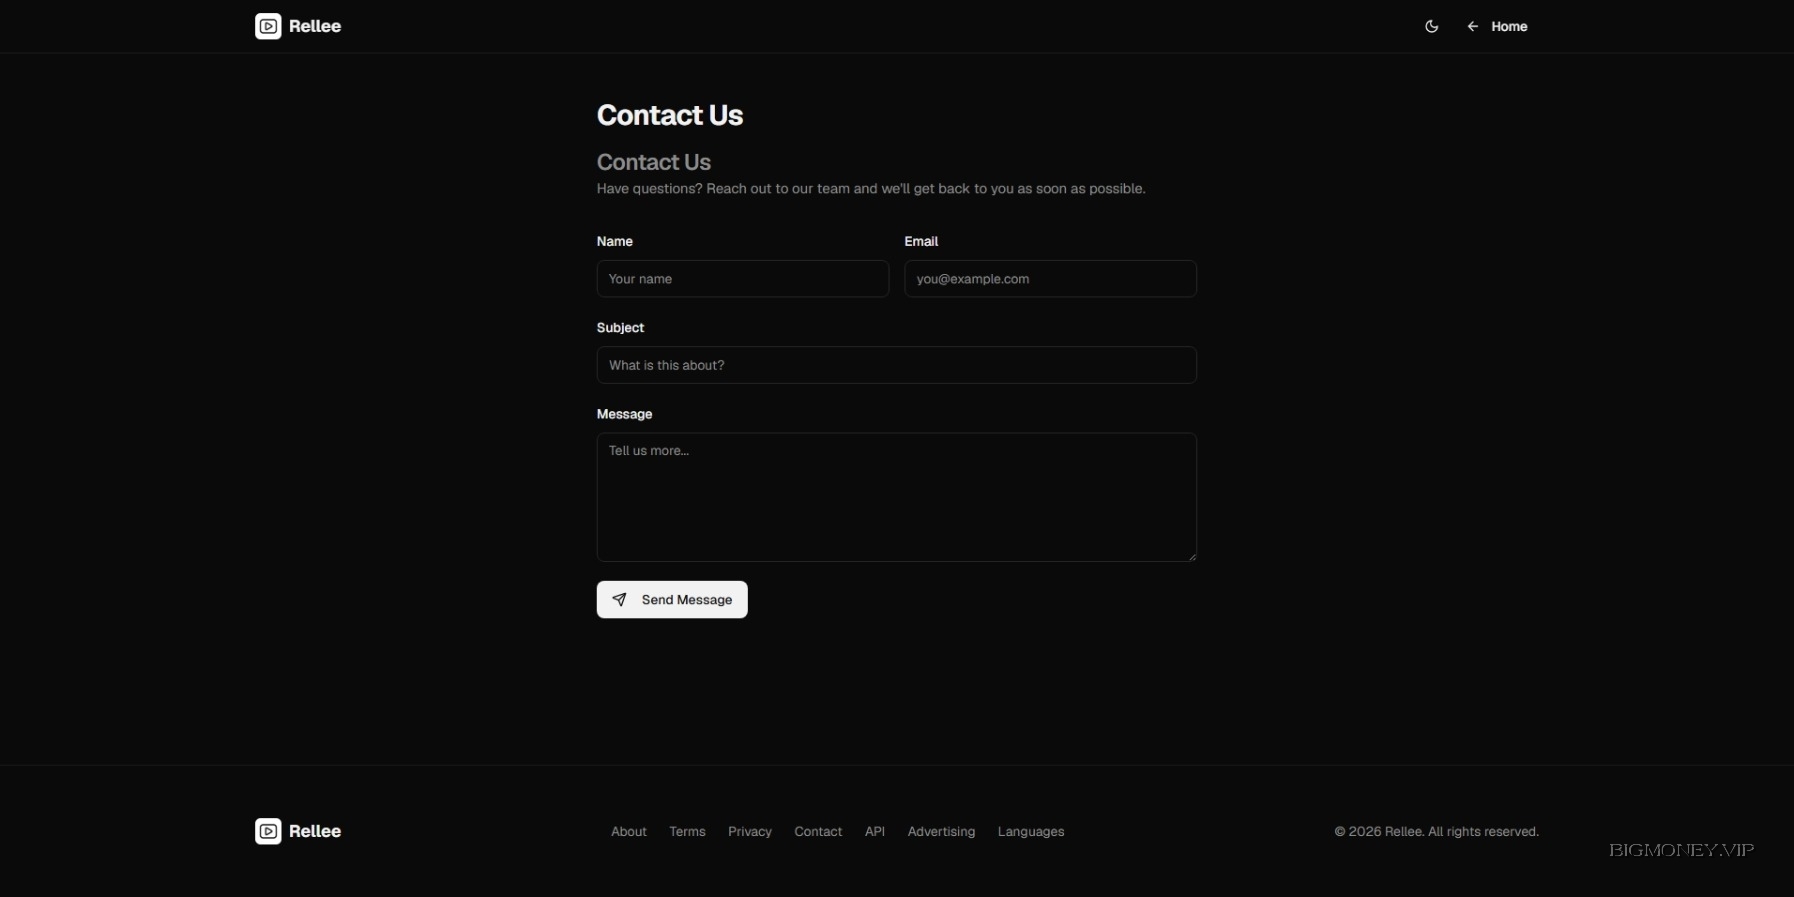Open the Terms footer link
This screenshot has height=897, width=1794.
tap(687, 831)
